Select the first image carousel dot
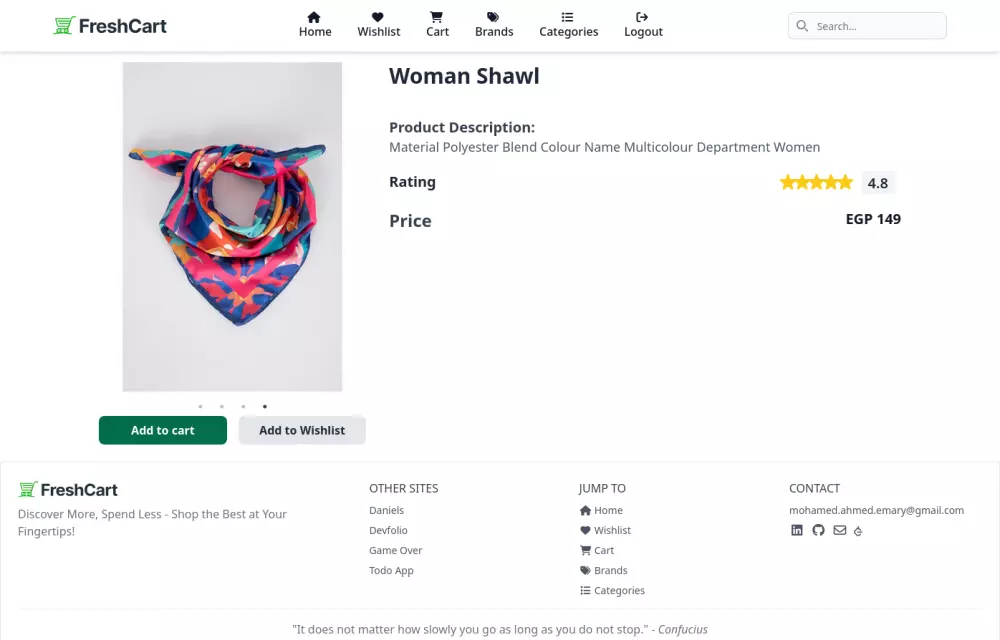Viewport: 1000px width, 640px height. [200, 406]
